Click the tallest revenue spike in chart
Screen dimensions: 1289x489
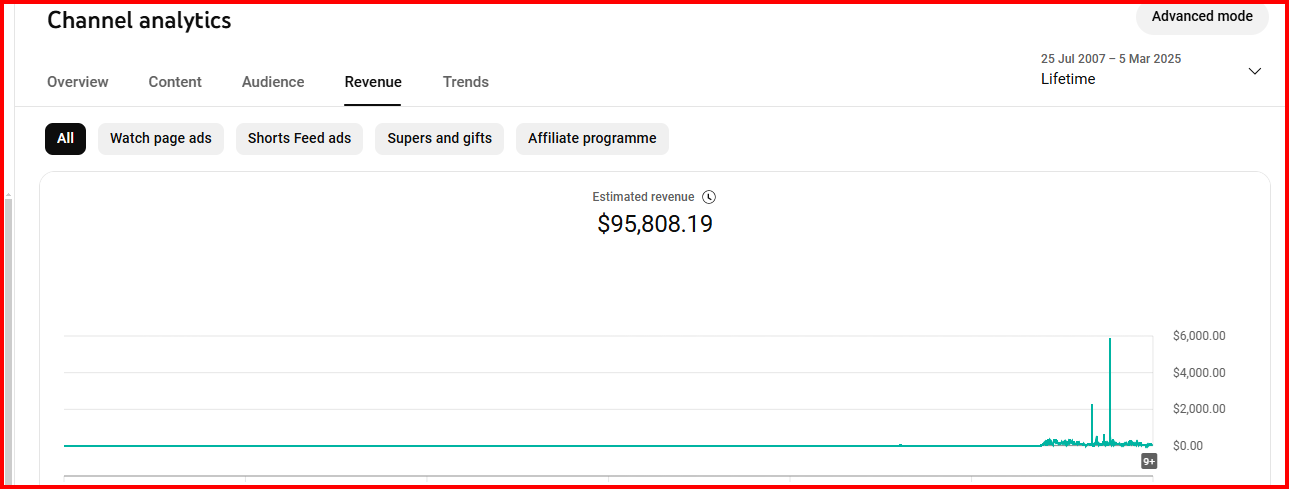click(x=1110, y=390)
